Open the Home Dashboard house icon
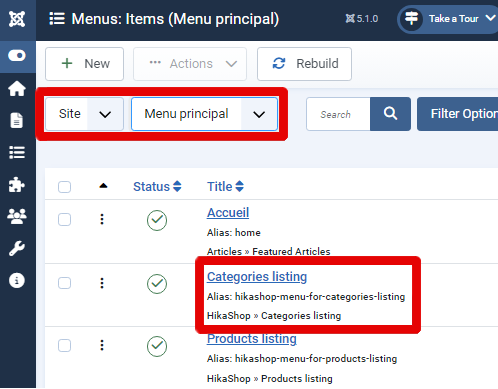 click(x=17, y=89)
